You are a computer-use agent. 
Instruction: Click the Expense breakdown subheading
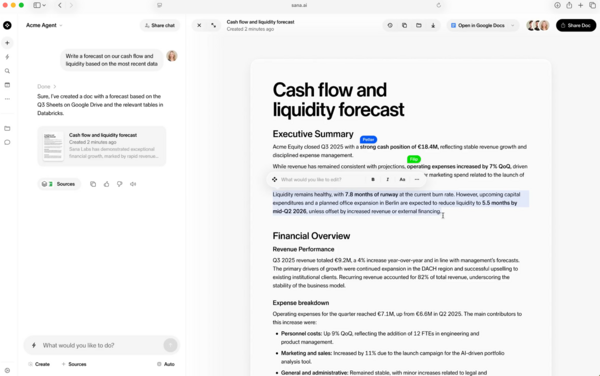pyautogui.click(x=301, y=303)
